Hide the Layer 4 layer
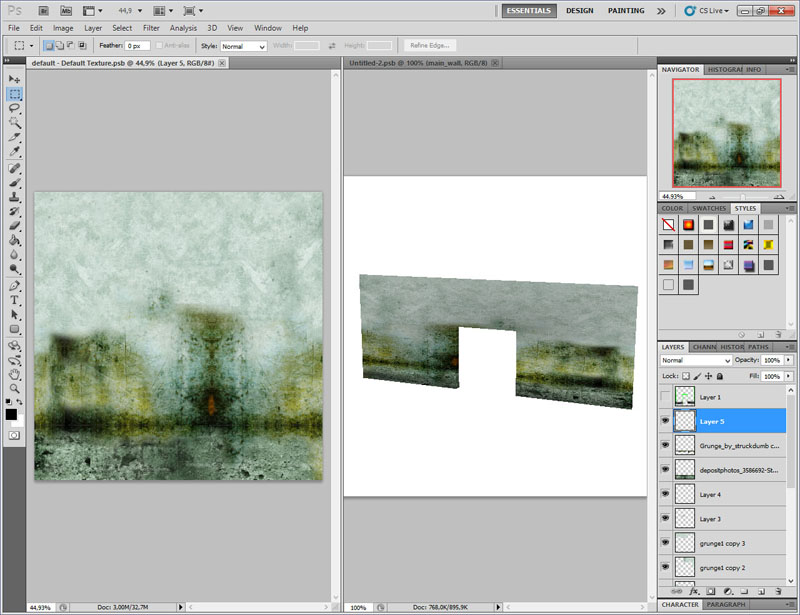The width and height of the screenshot is (800, 615). [x=665, y=494]
